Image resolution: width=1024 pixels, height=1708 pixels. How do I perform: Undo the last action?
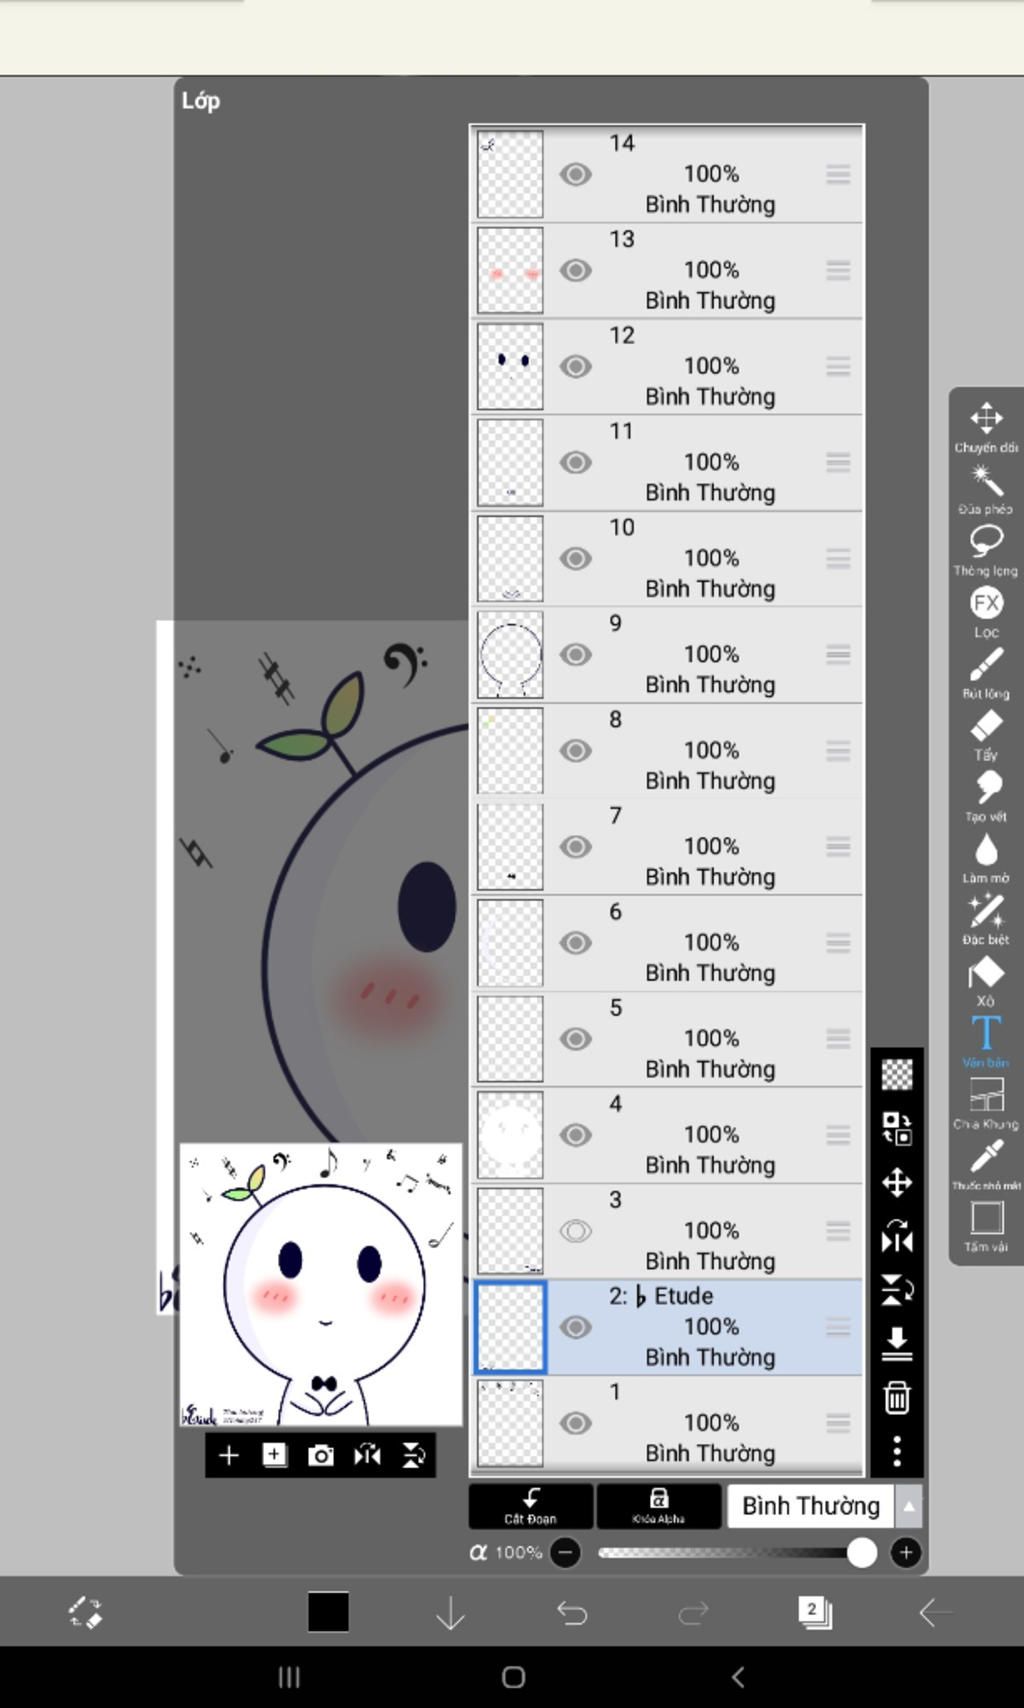(572, 1612)
